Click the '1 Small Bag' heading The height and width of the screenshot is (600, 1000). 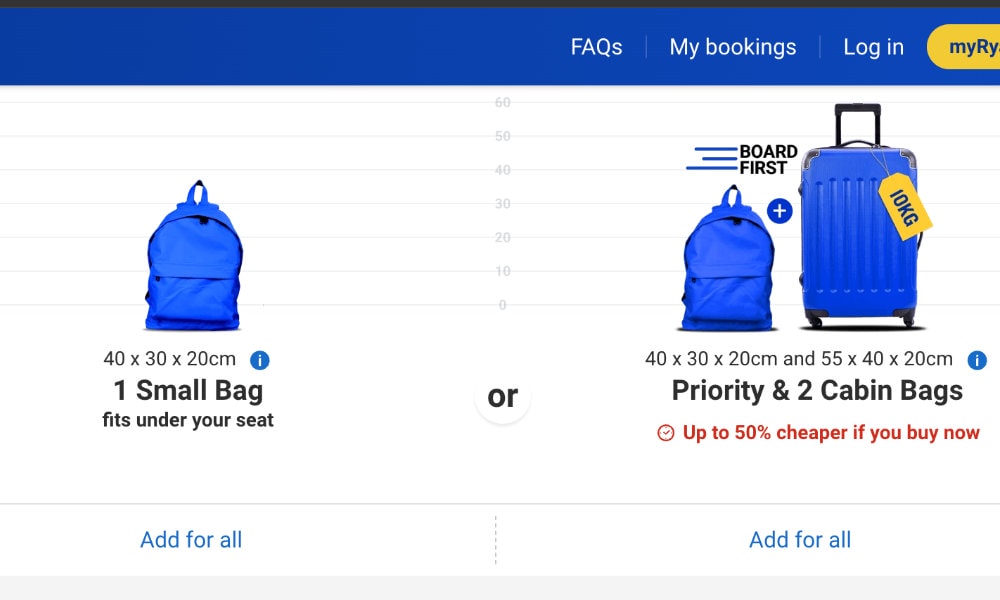coord(188,391)
